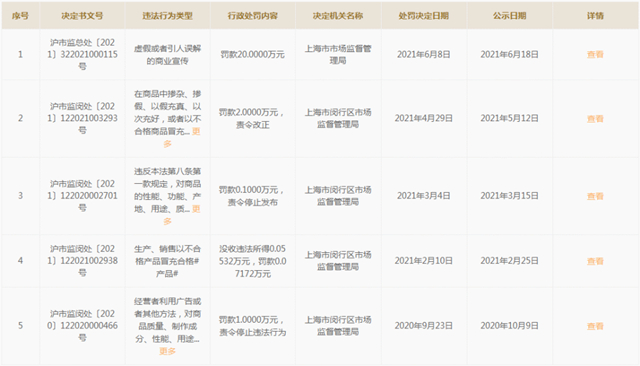Click the 违反本法第八条第一款规定 violation cell
This screenshot has width=640, height=366.
pos(167,196)
